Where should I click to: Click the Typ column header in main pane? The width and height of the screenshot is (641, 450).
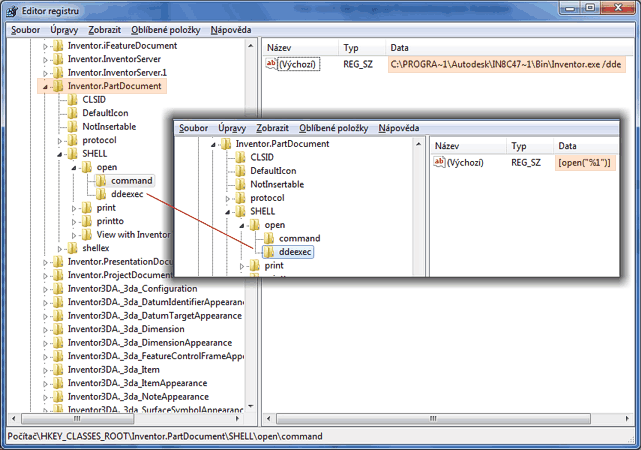pyautogui.click(x=362, y=48)
